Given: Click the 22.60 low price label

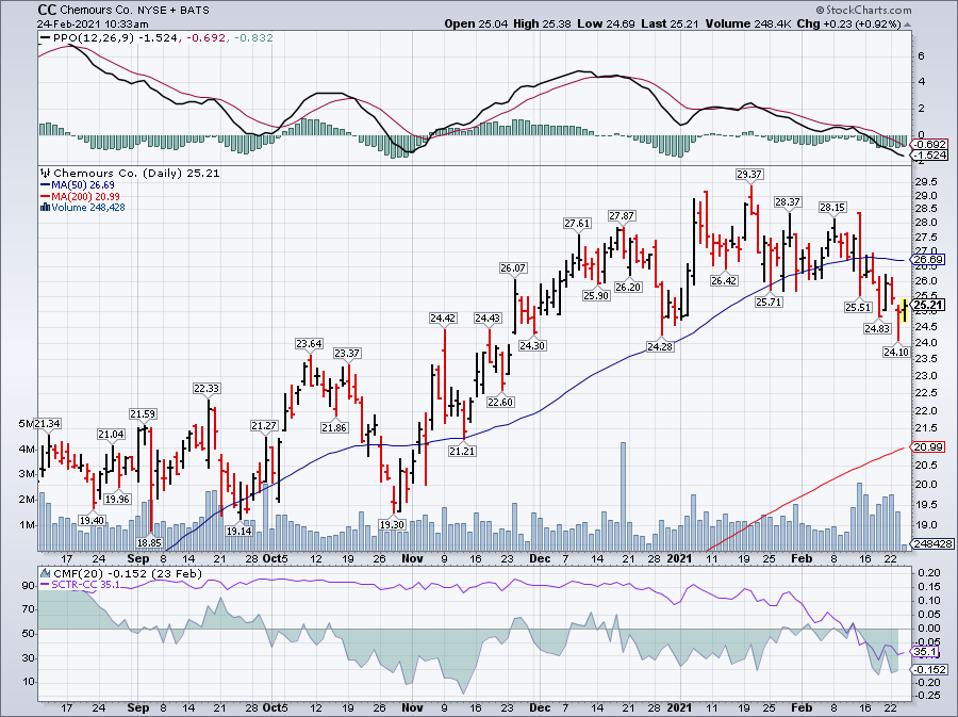Looking at the screenshot, I should (x=500, y=402).
